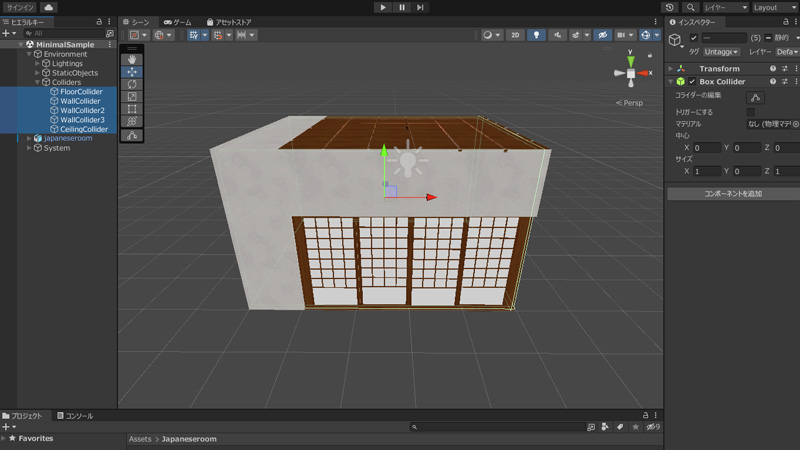Toggle scene lighting with the lightbulb icon
This screenshot has width=800, height=450.
tap(537, 35)
